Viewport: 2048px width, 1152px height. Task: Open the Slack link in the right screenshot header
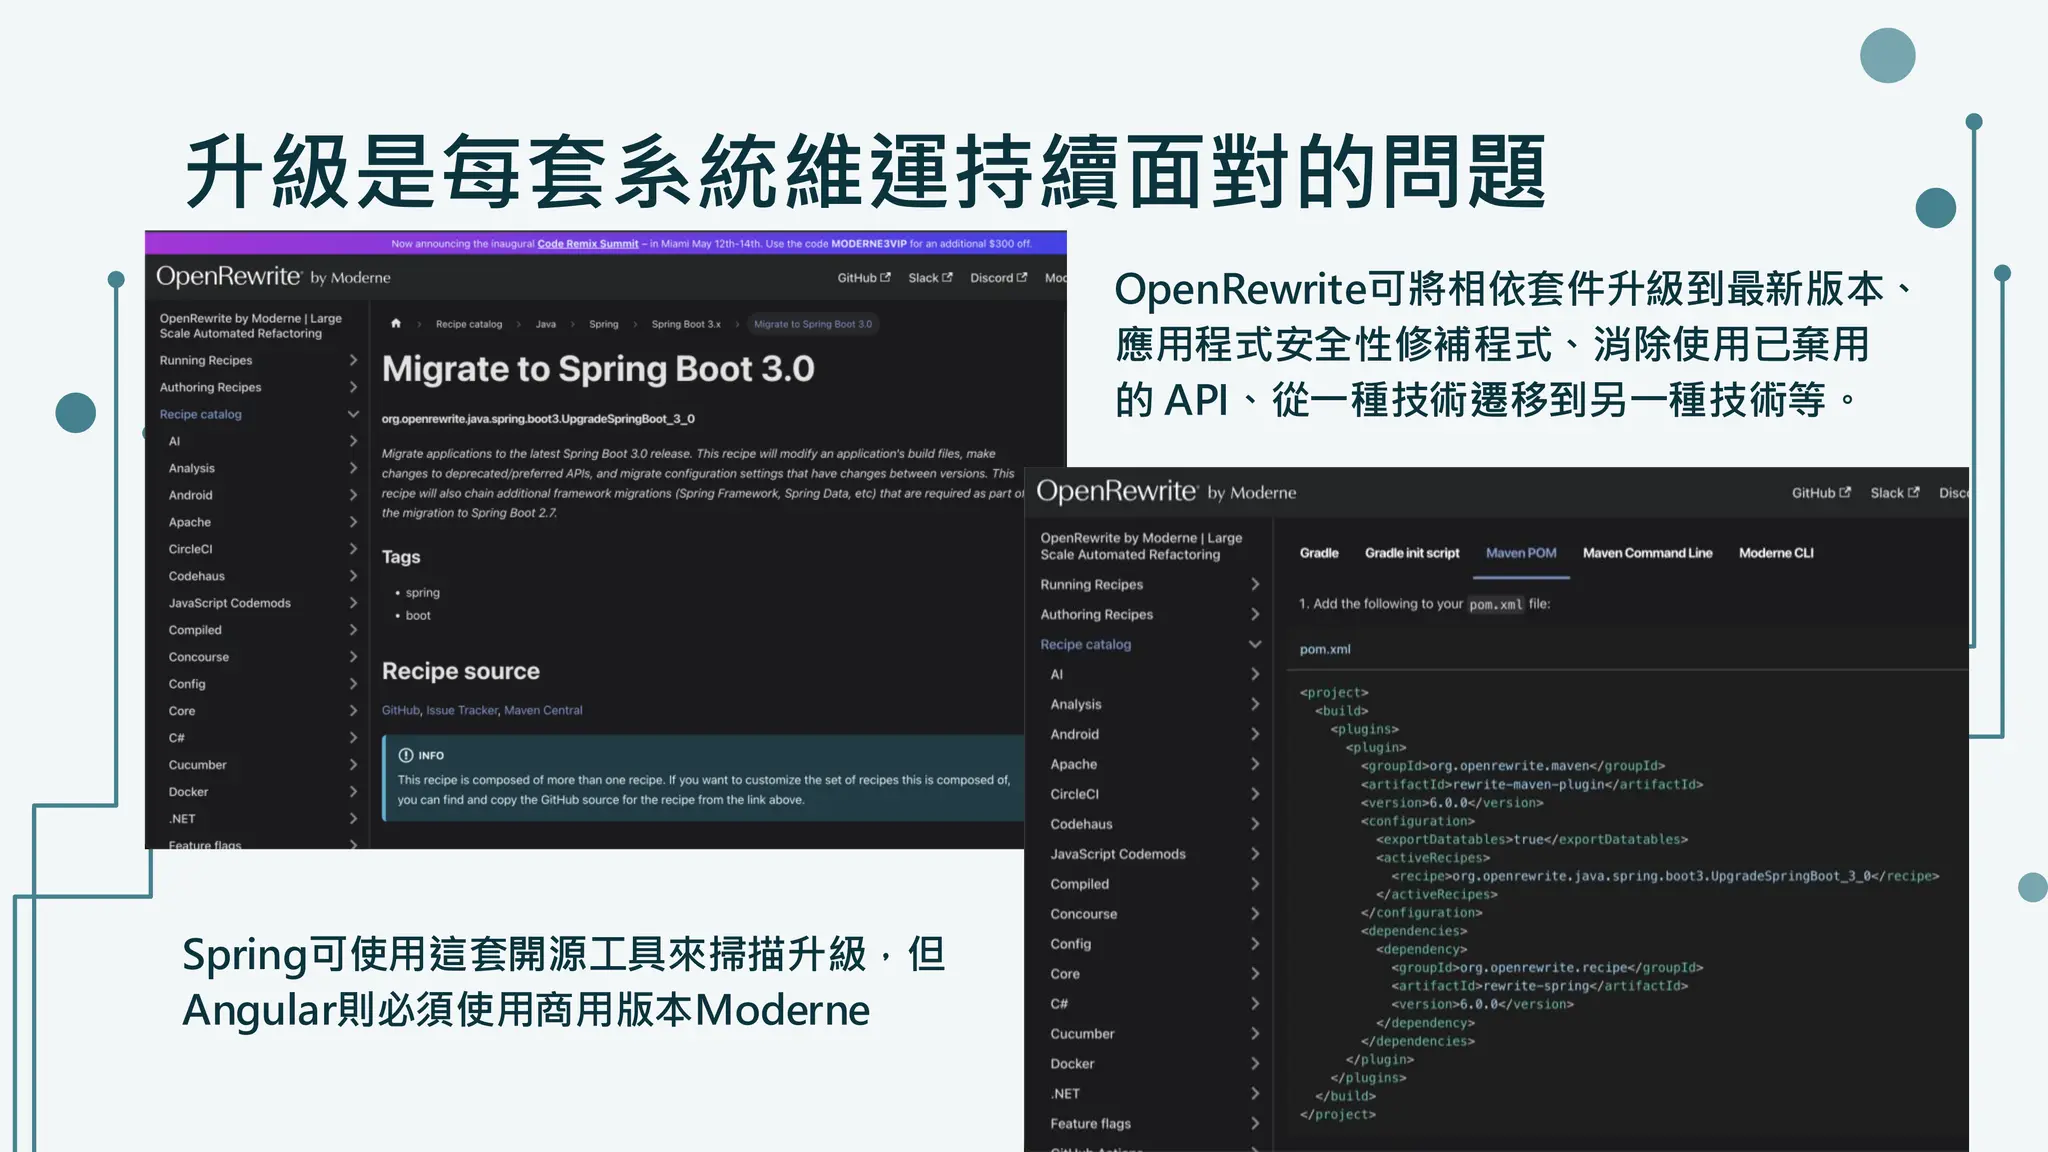[1895, 493]
